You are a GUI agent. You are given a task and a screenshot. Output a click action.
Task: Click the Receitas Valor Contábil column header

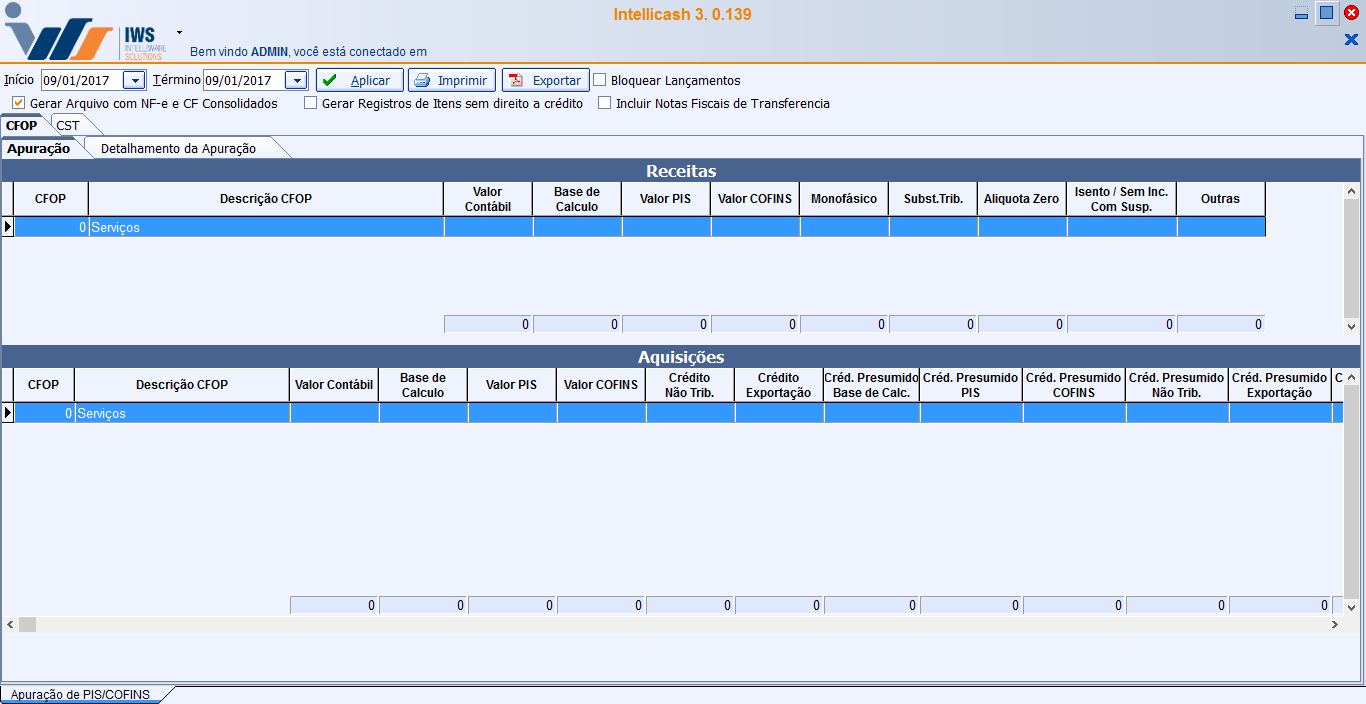coord(488,199)
